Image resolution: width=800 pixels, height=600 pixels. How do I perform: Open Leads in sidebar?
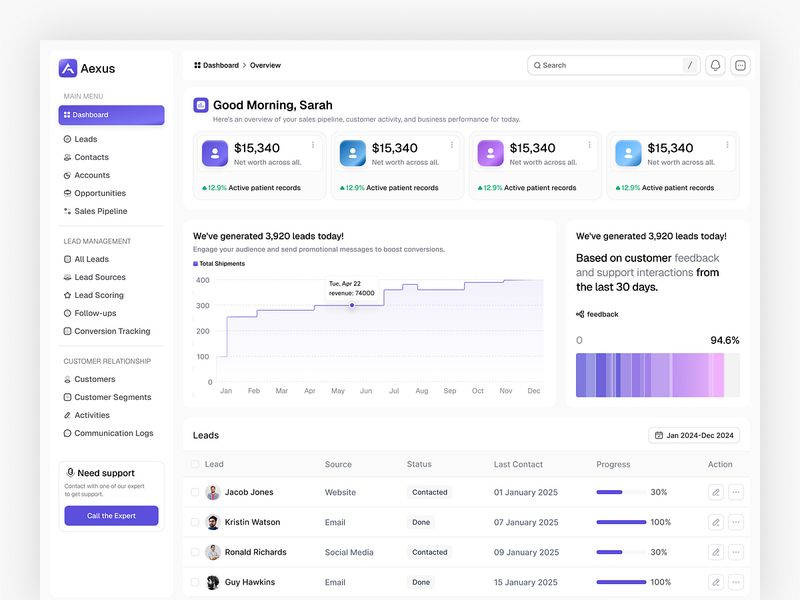tap(81, 139)
